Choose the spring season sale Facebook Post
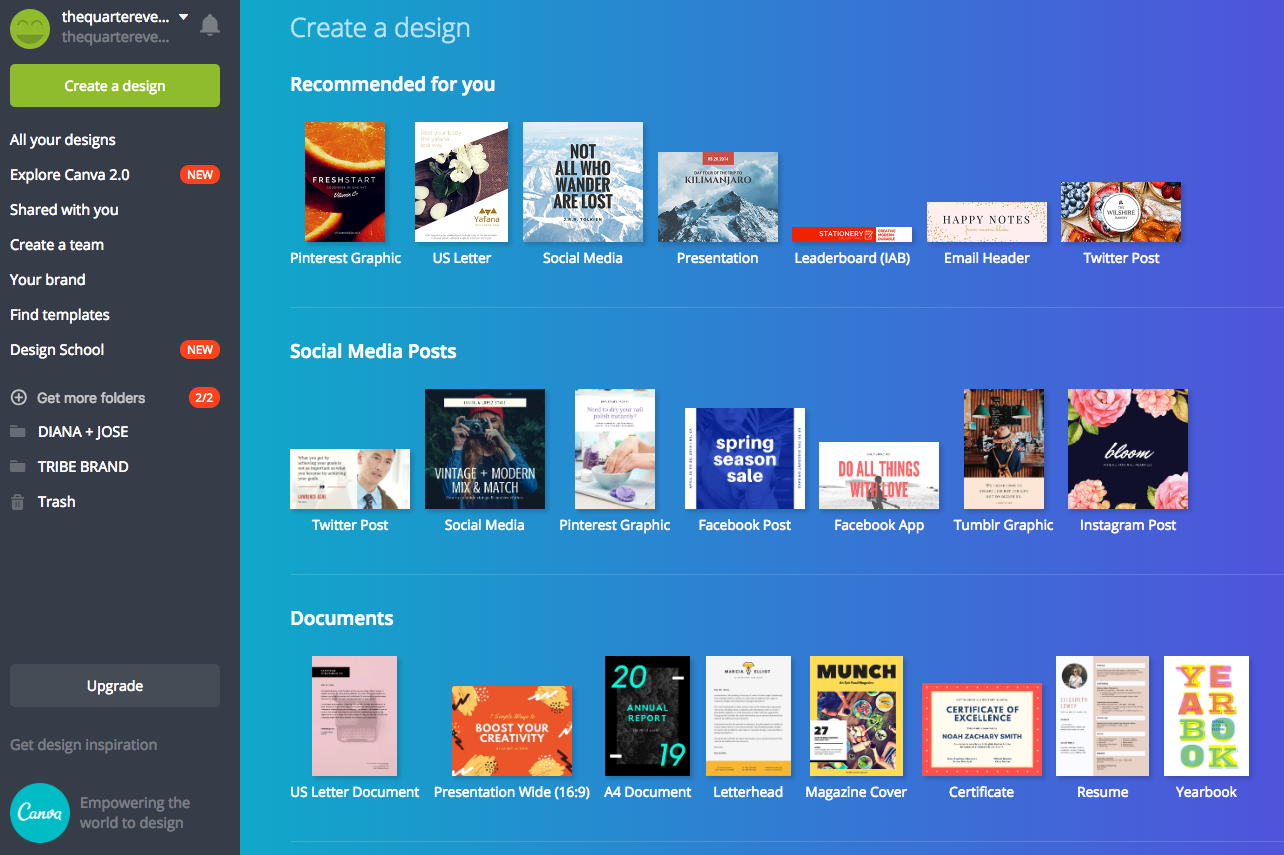Viewport: 1284px width, 855px height. [745, 458]
